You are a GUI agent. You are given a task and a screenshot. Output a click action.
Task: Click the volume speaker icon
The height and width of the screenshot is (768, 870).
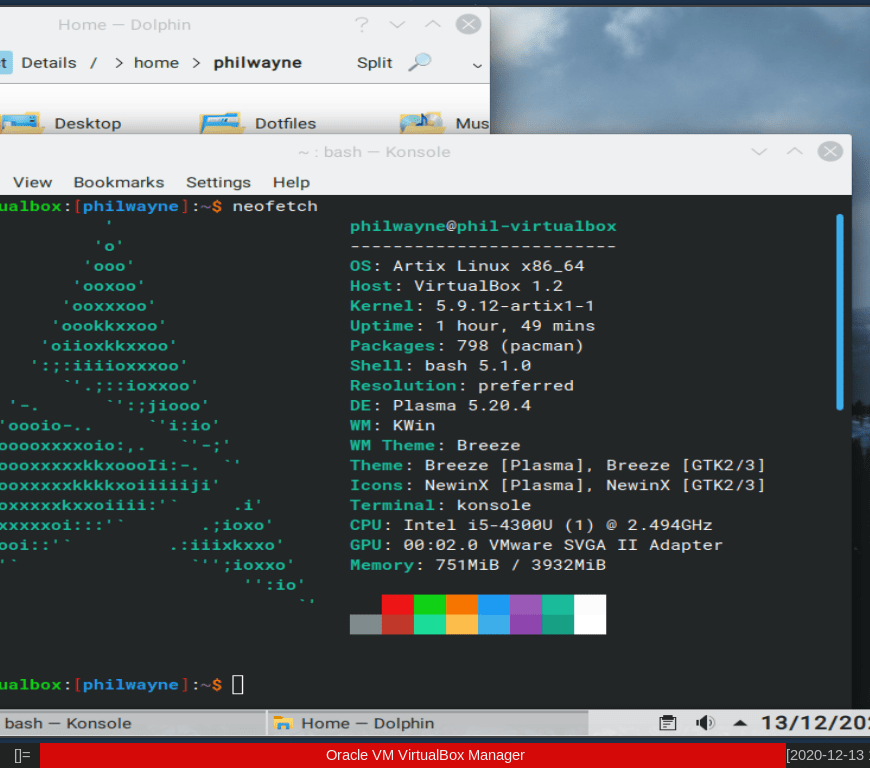coord(705,723)
